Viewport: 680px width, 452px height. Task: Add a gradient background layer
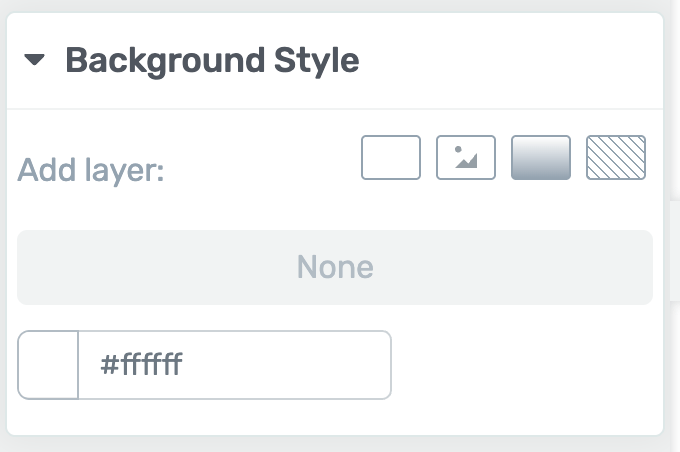(541, 157)
